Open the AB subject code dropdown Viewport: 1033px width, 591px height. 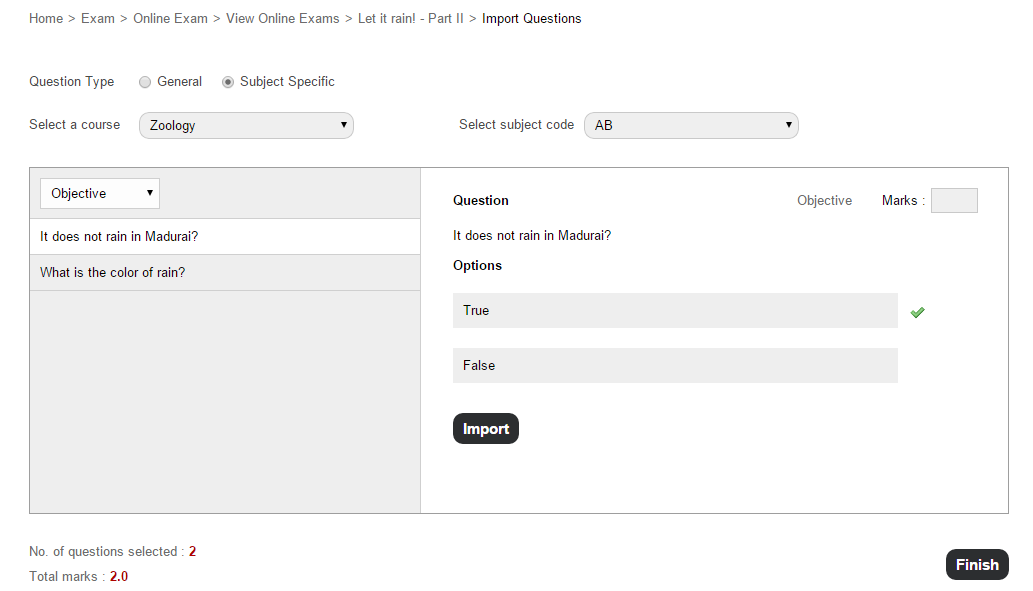point(691,125)
